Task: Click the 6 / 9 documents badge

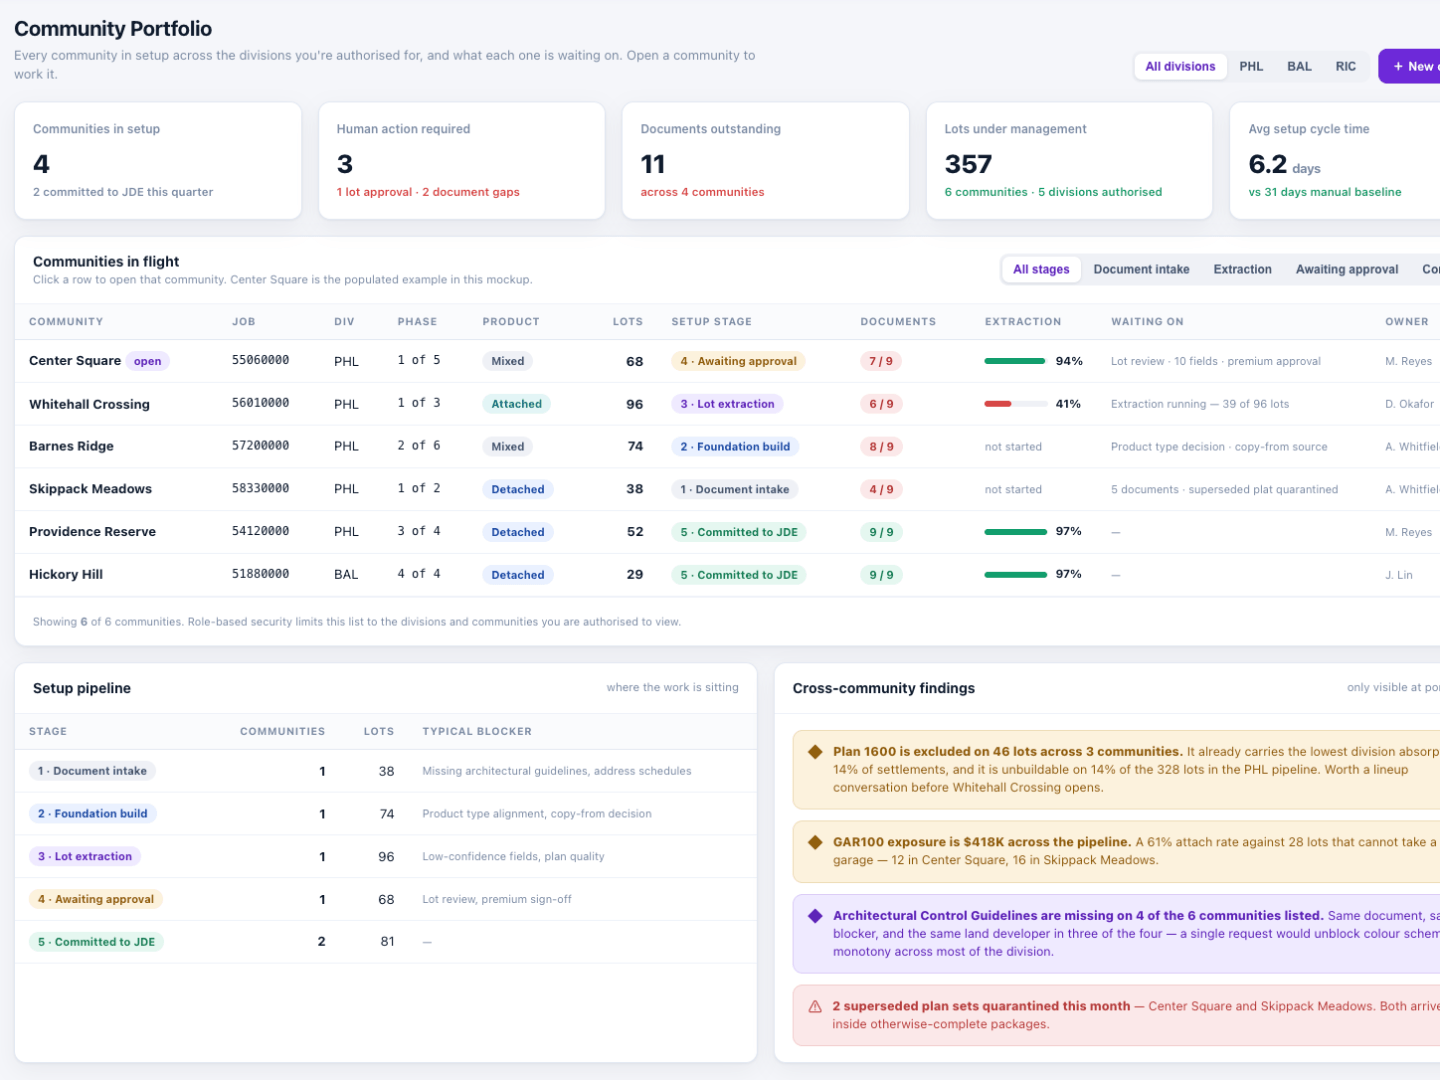Action: [881, 404]
